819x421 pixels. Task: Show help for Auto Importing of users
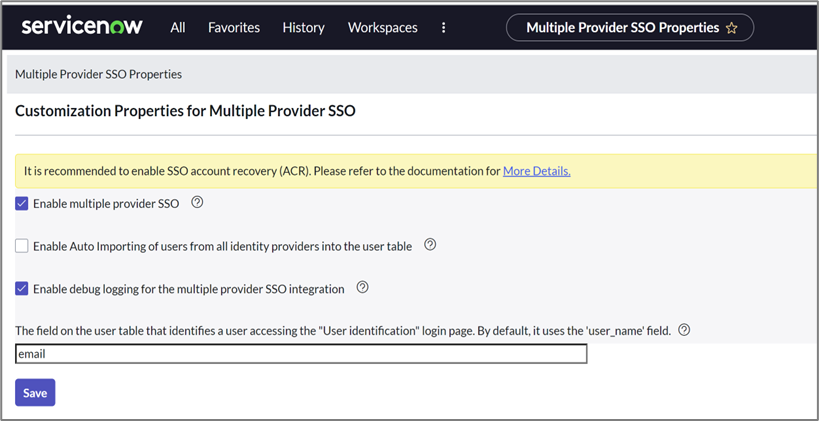click(x=430, y=245)
